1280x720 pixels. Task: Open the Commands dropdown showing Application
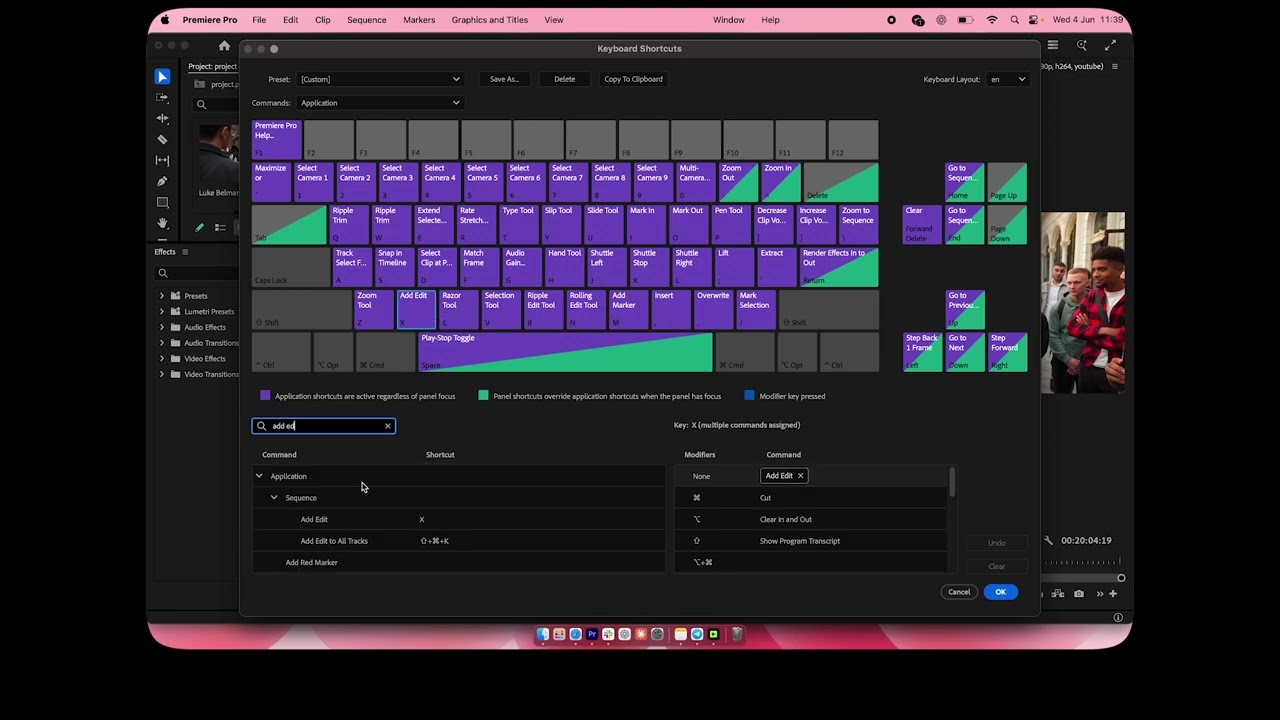point(379,103)
